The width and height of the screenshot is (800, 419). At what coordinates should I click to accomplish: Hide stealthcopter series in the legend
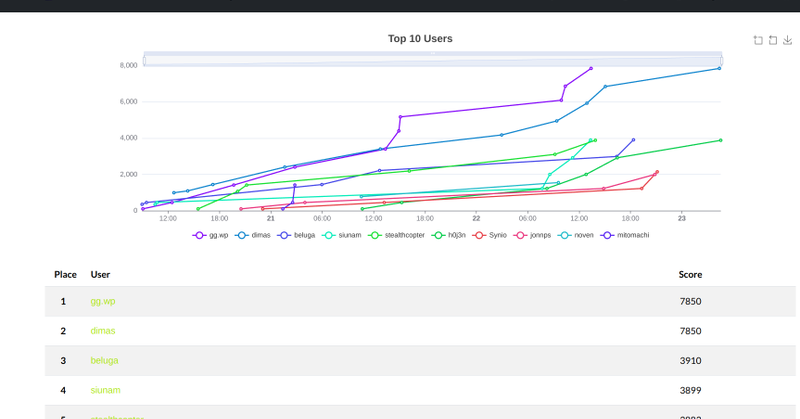click(x=396, y=235)
